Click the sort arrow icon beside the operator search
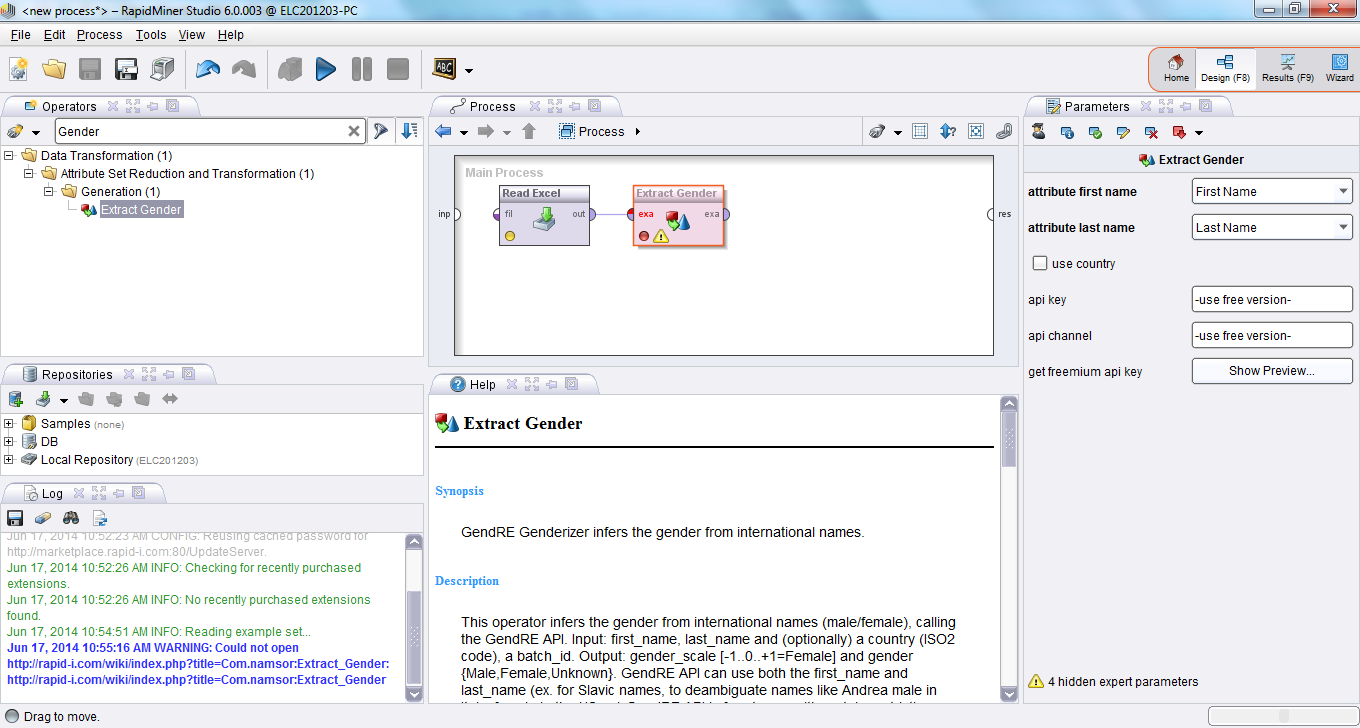Screen dimensions: 1360x728 (x=409, y=131)
